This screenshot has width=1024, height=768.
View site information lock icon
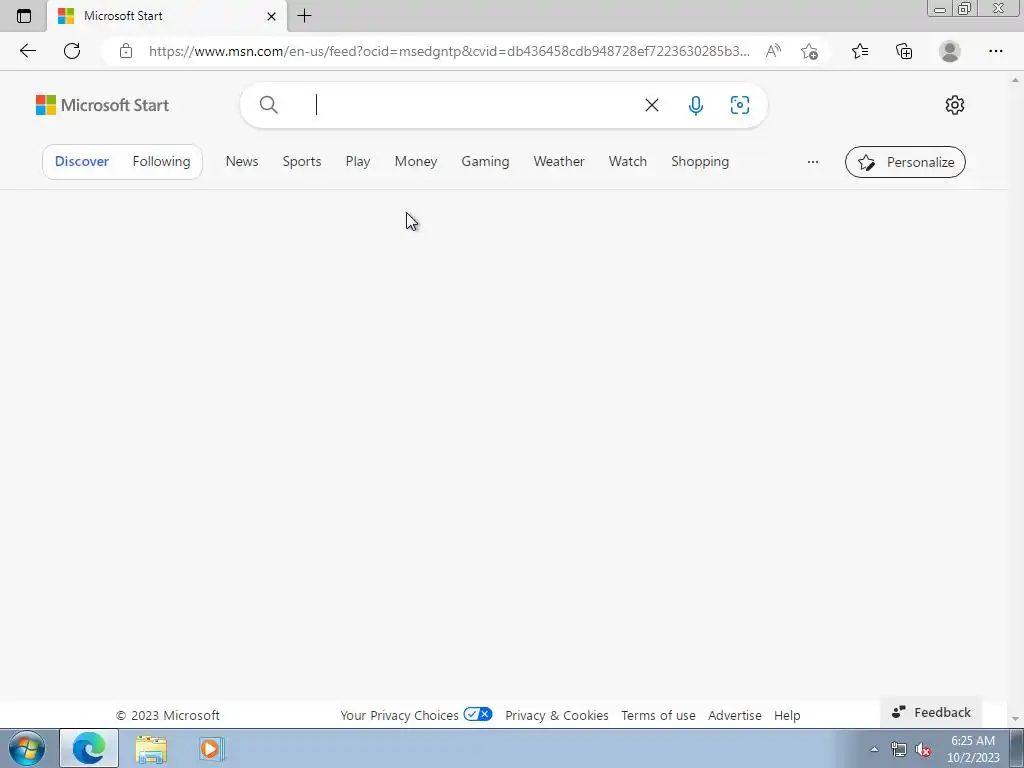[125, 51]
